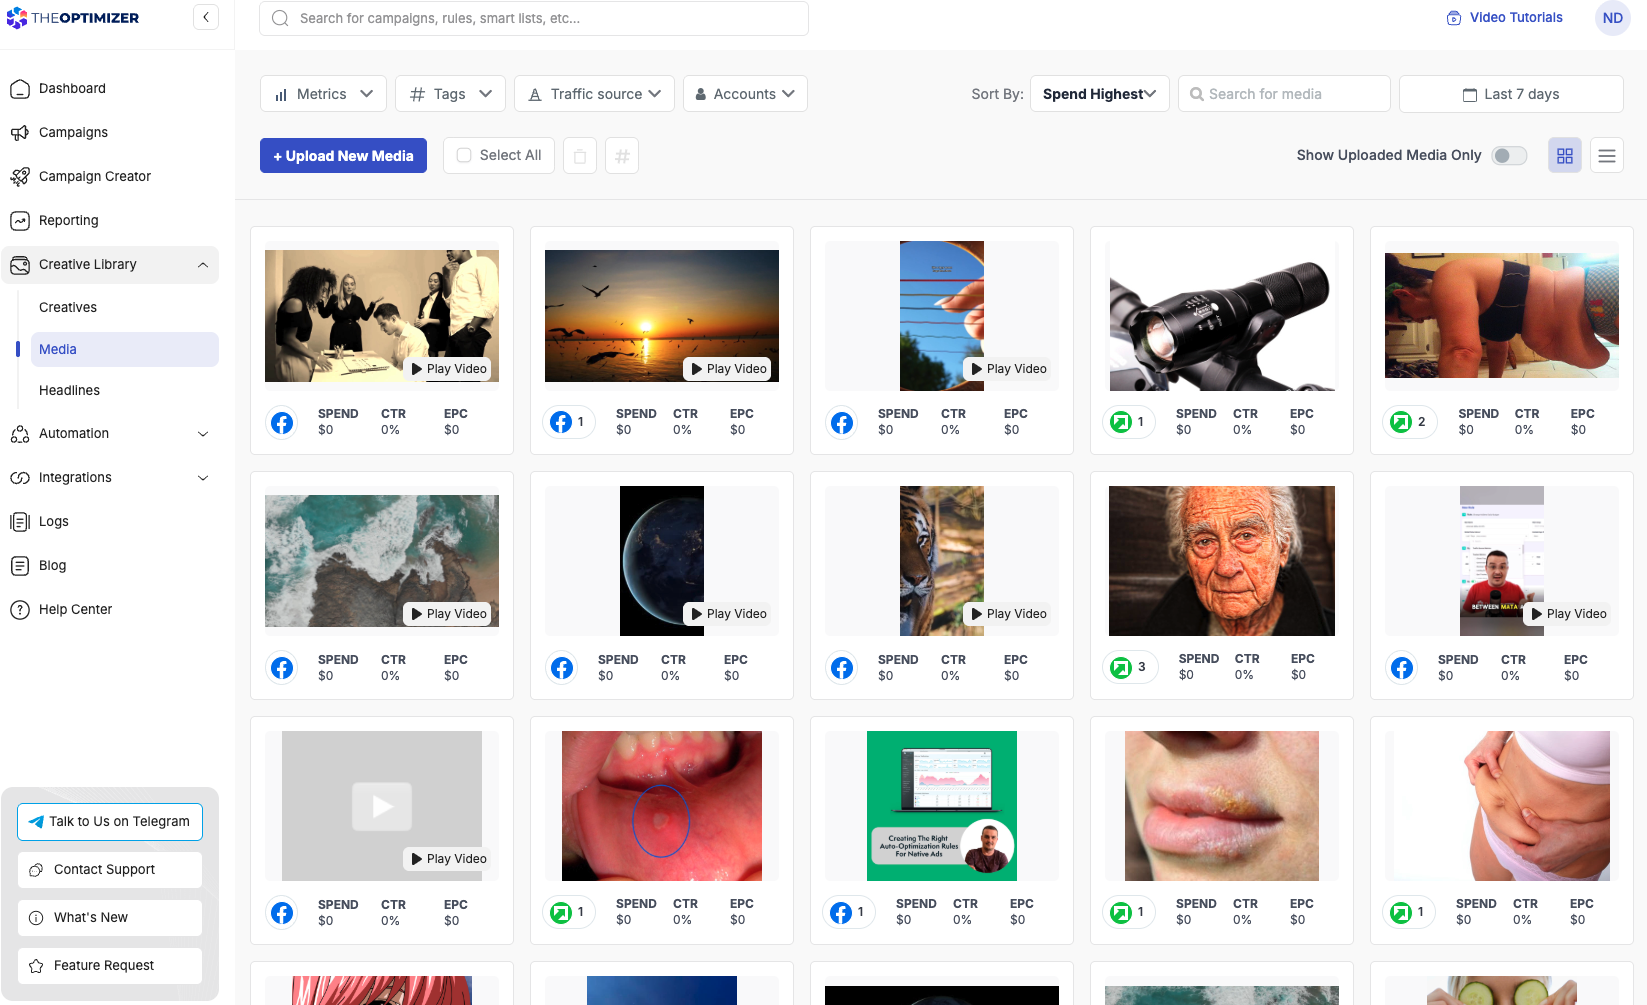Open the Metrics dropdown
Screen dimensions: 1647x1005
coord(323,94)
